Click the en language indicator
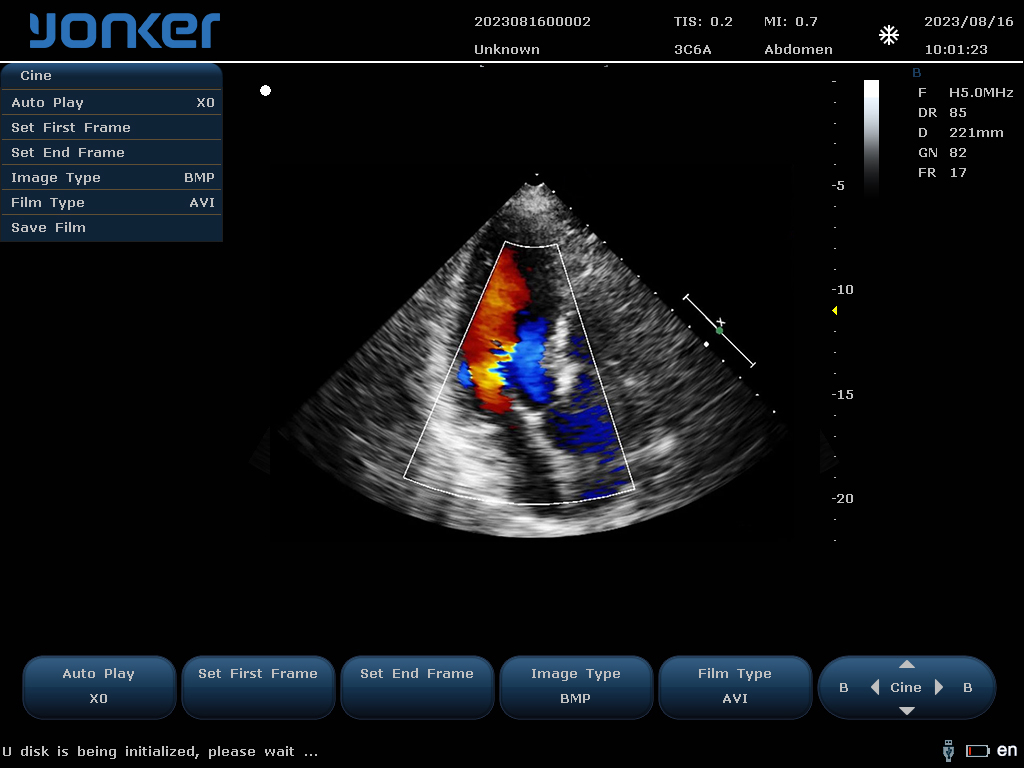This screenshot has width=1024, height=768. click(1010, 751)
